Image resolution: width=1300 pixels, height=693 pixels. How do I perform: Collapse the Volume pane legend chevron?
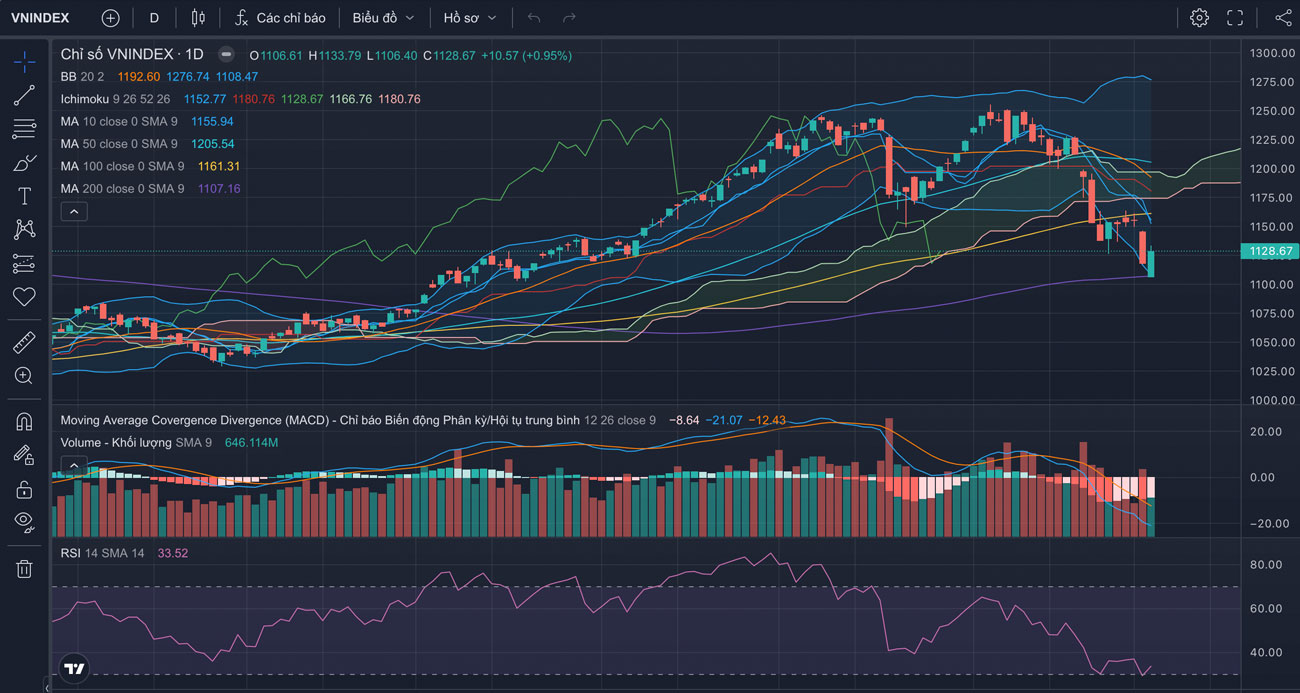(x=74, y=465)
